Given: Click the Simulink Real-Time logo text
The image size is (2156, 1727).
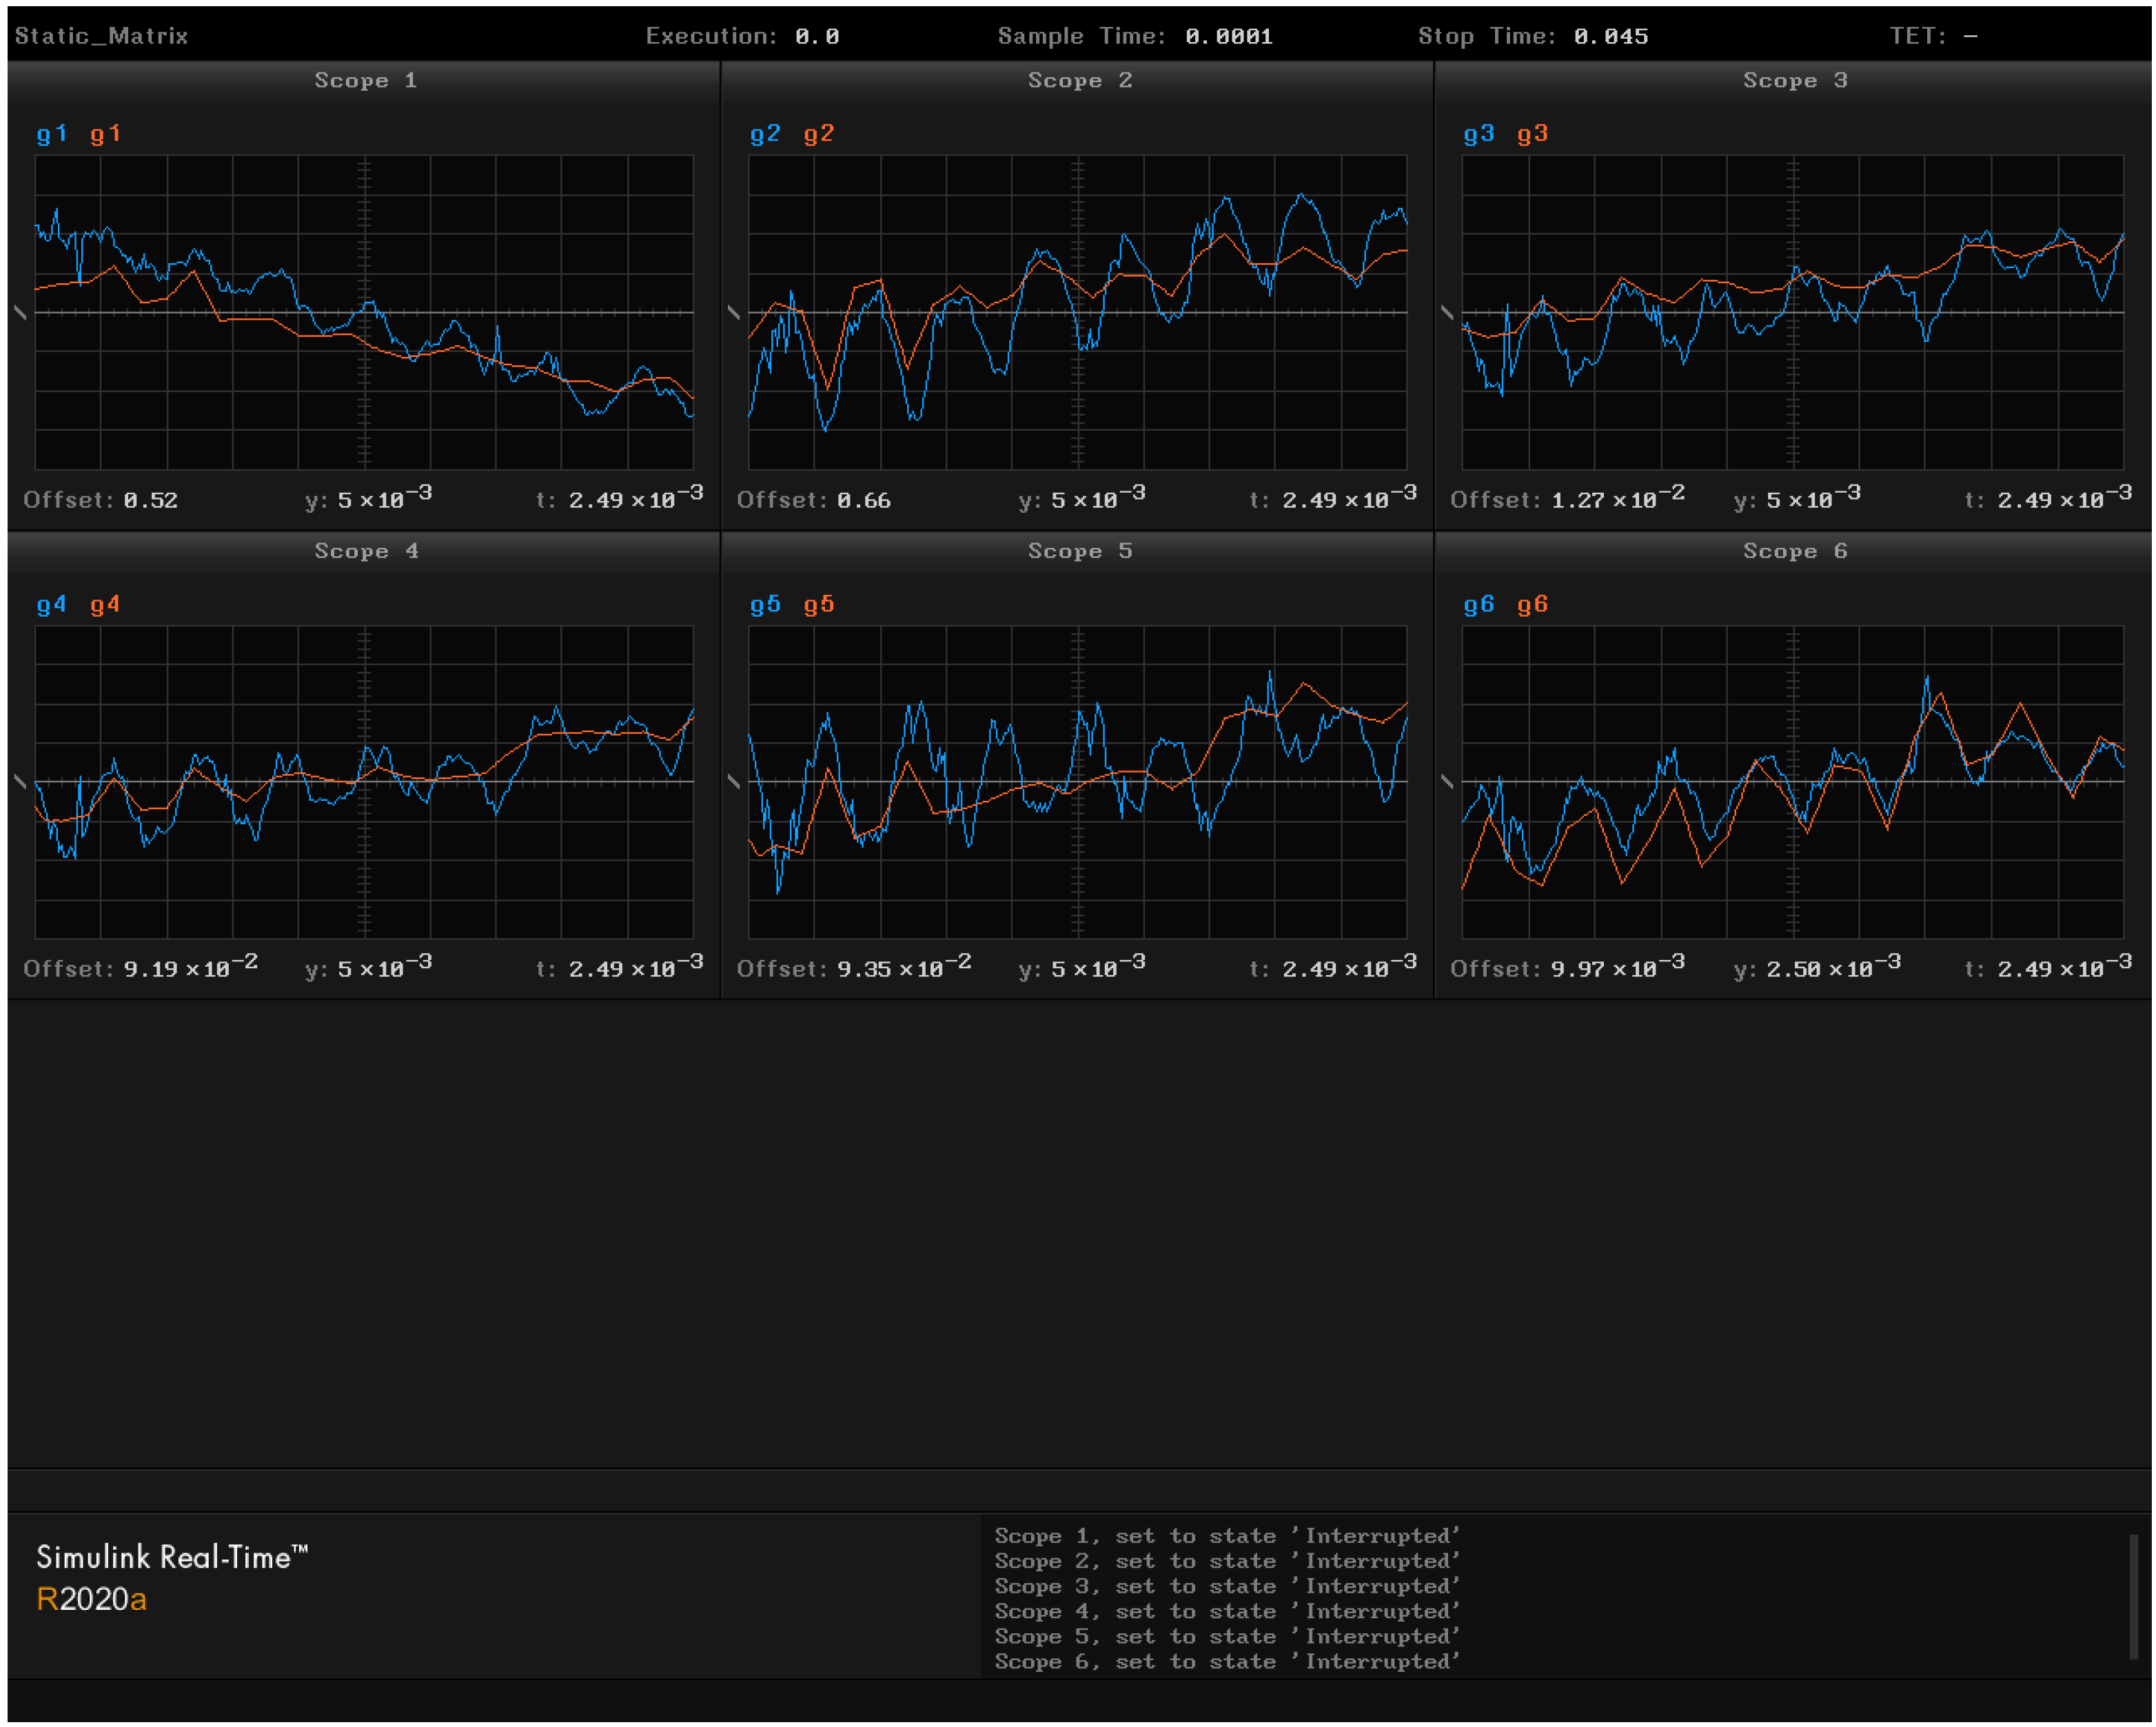Looking at the screenshot, I should click(x=172, y=1557).
